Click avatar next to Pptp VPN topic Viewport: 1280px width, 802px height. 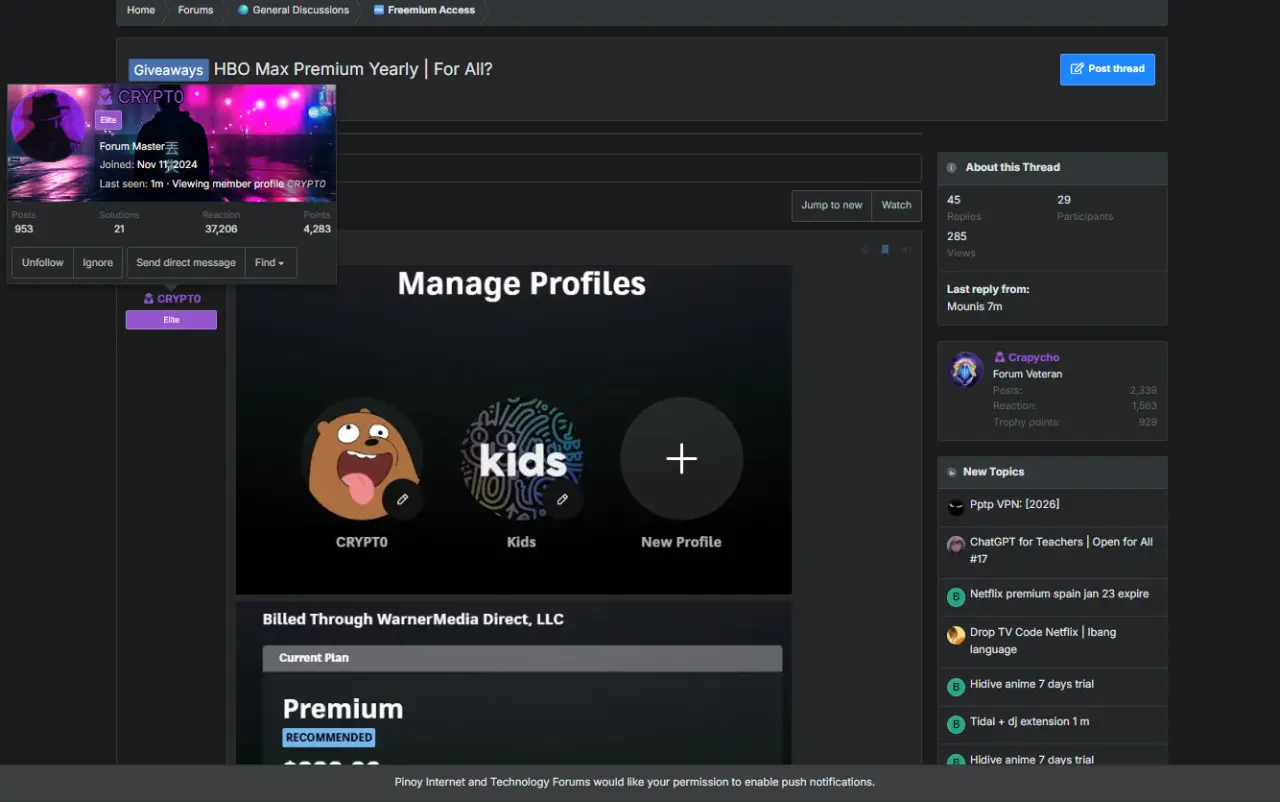(956, 507)
